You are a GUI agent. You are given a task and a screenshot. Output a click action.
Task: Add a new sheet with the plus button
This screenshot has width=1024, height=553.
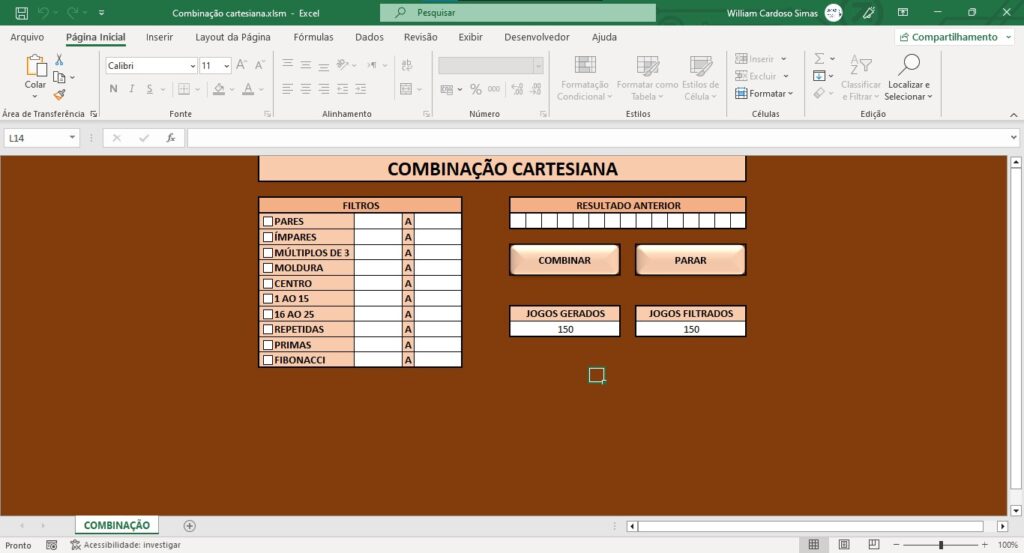click(189, 526)
